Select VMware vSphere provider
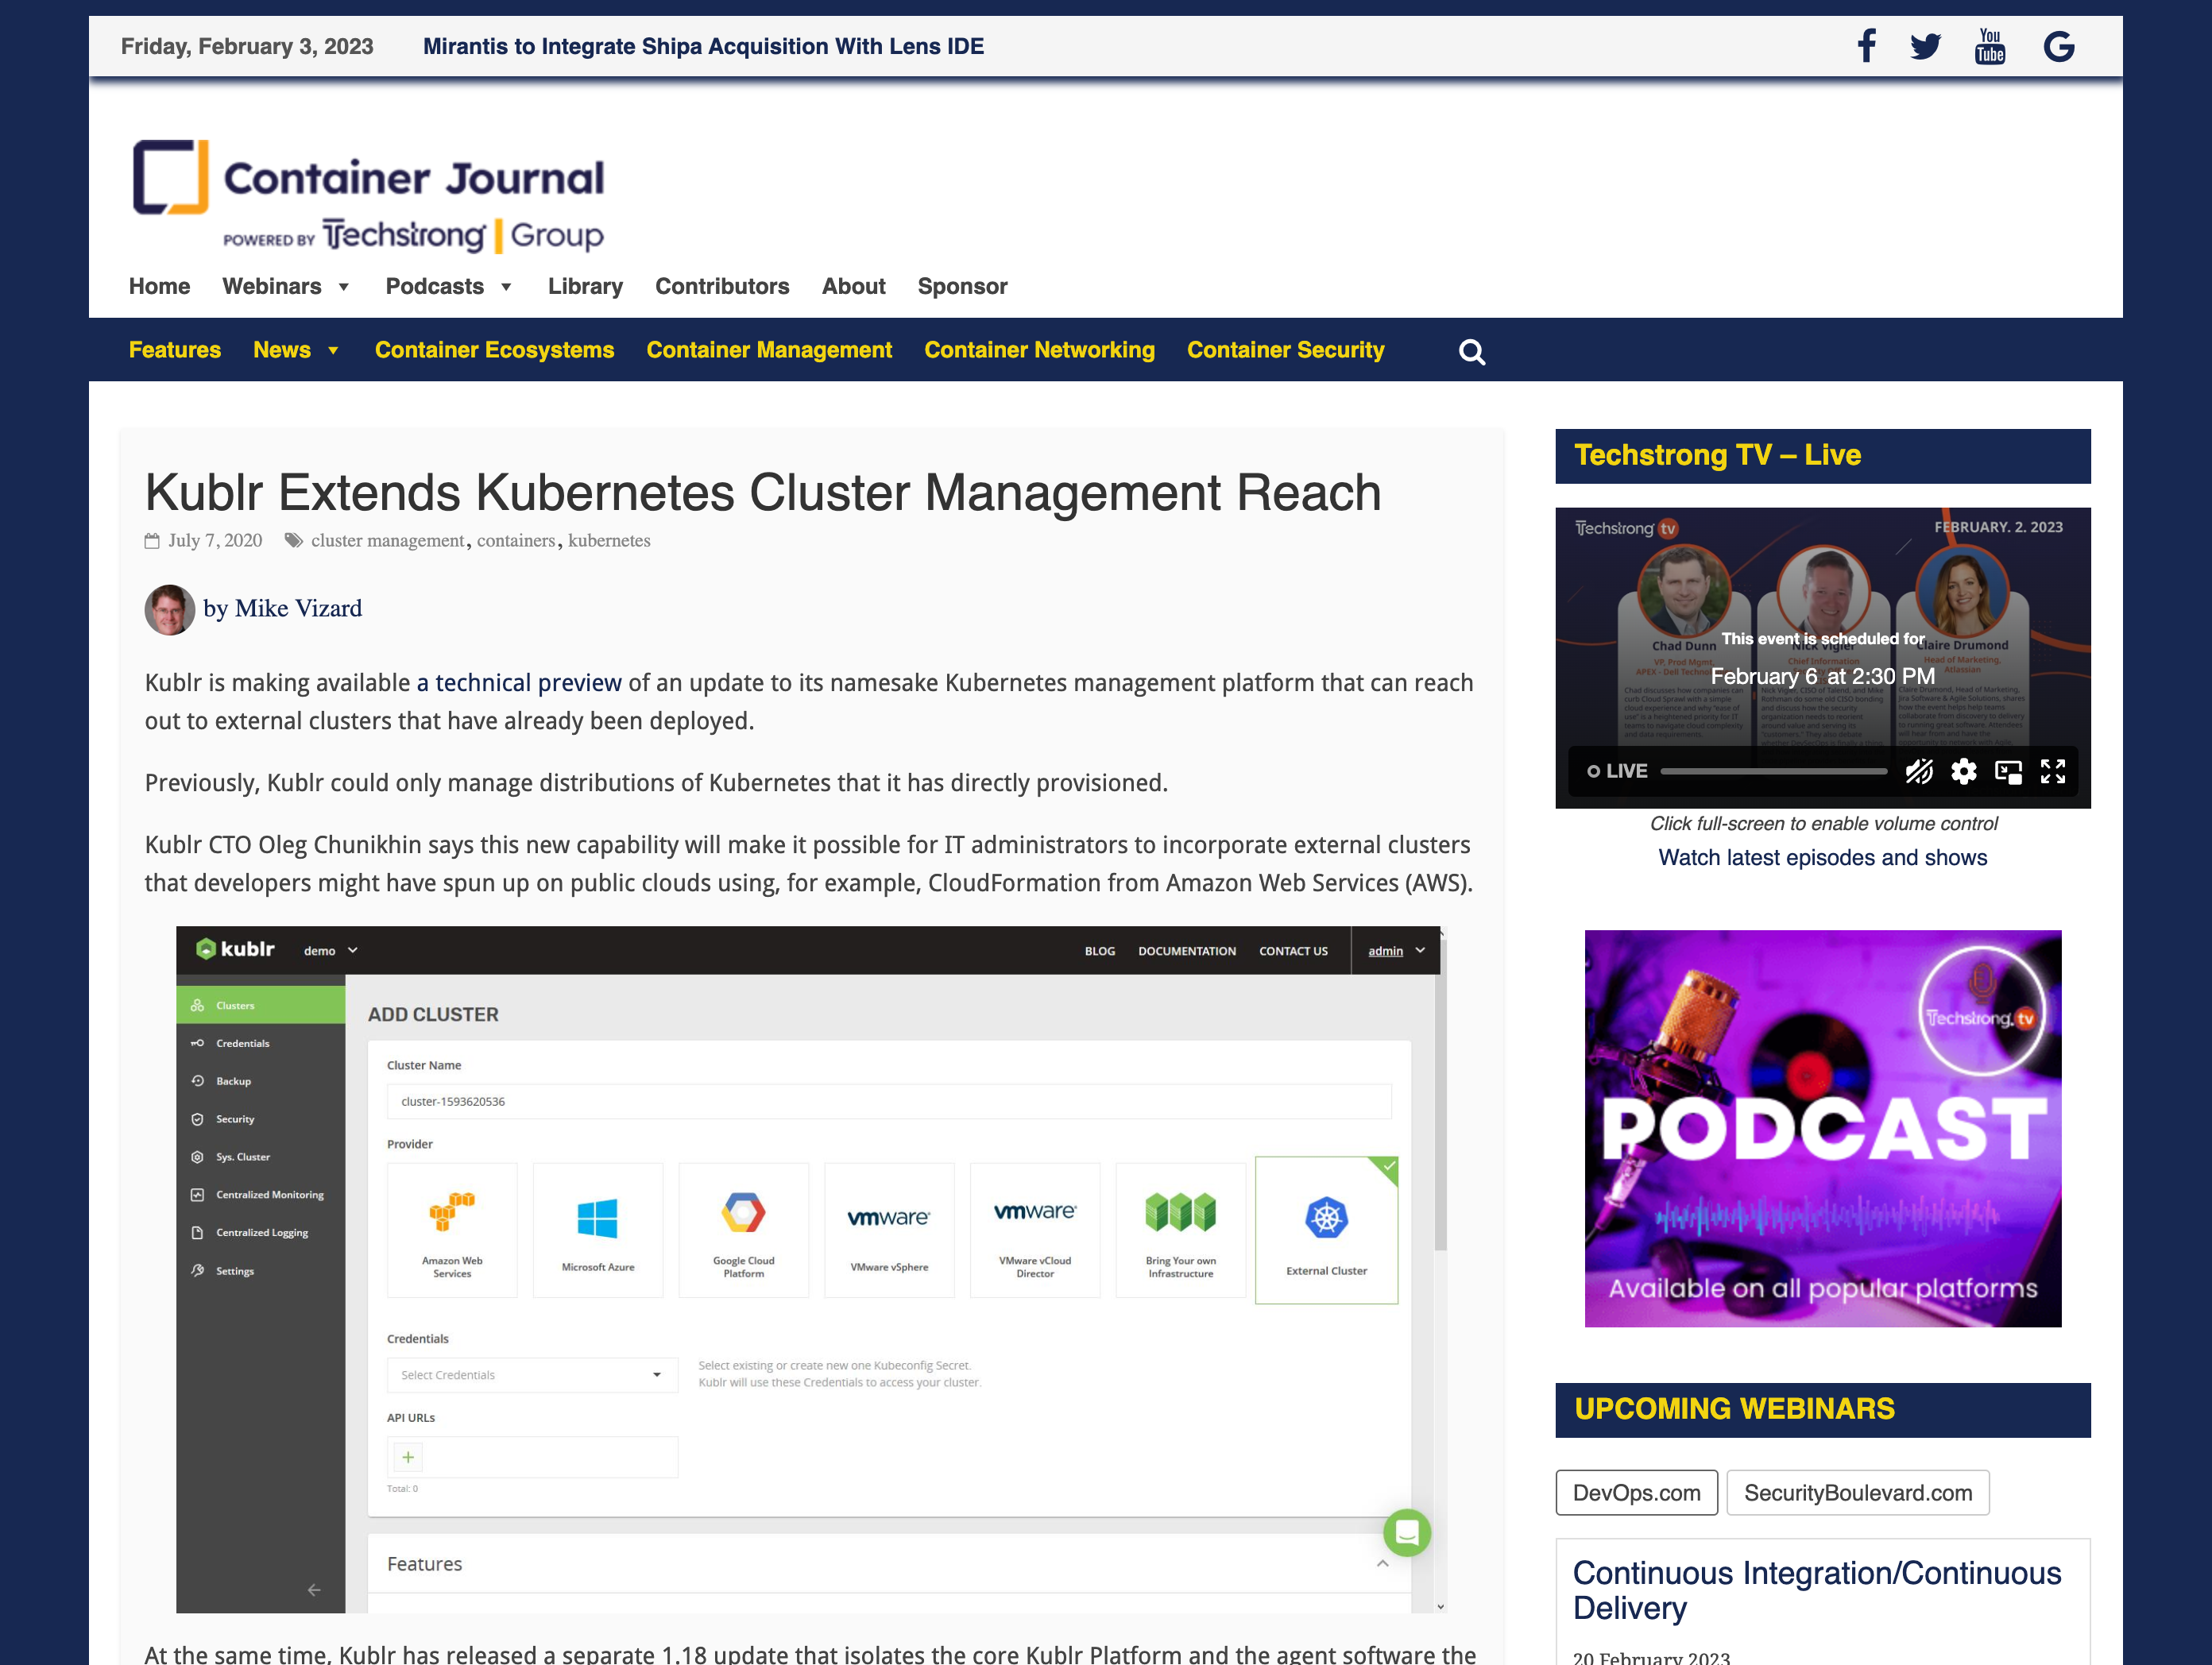 [x=889, y=1230]
